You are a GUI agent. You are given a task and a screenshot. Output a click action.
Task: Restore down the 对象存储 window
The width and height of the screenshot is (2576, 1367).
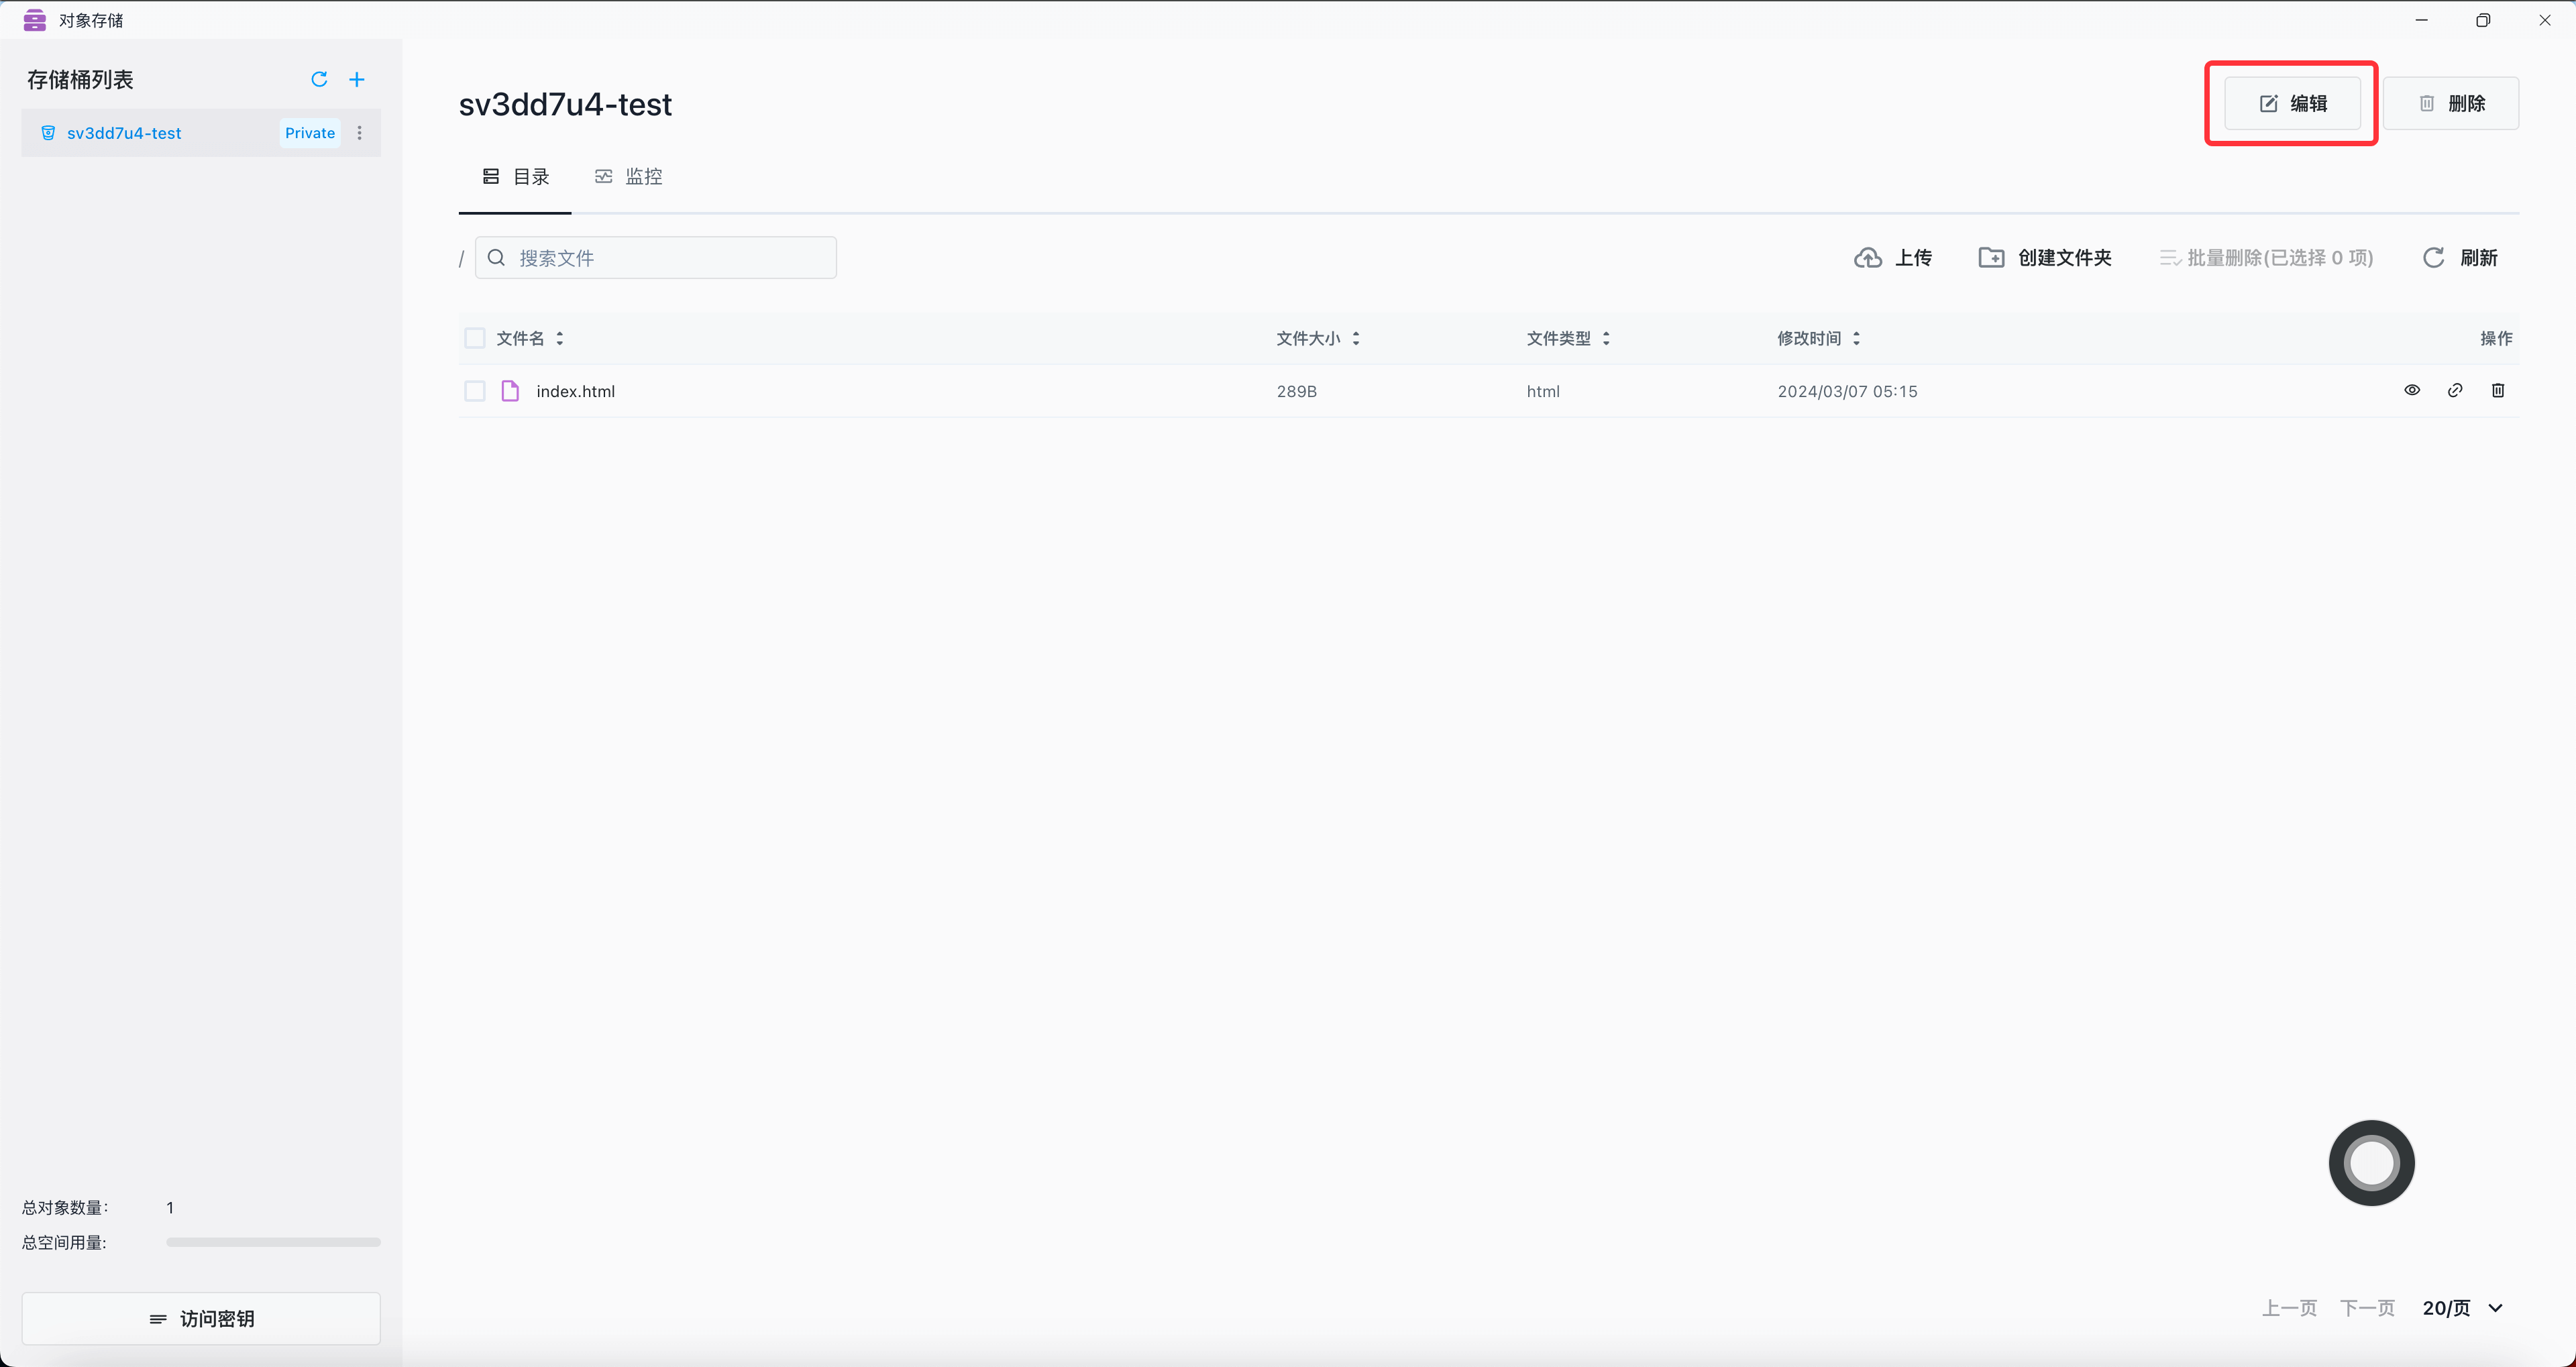click(x=2483, y=20)
